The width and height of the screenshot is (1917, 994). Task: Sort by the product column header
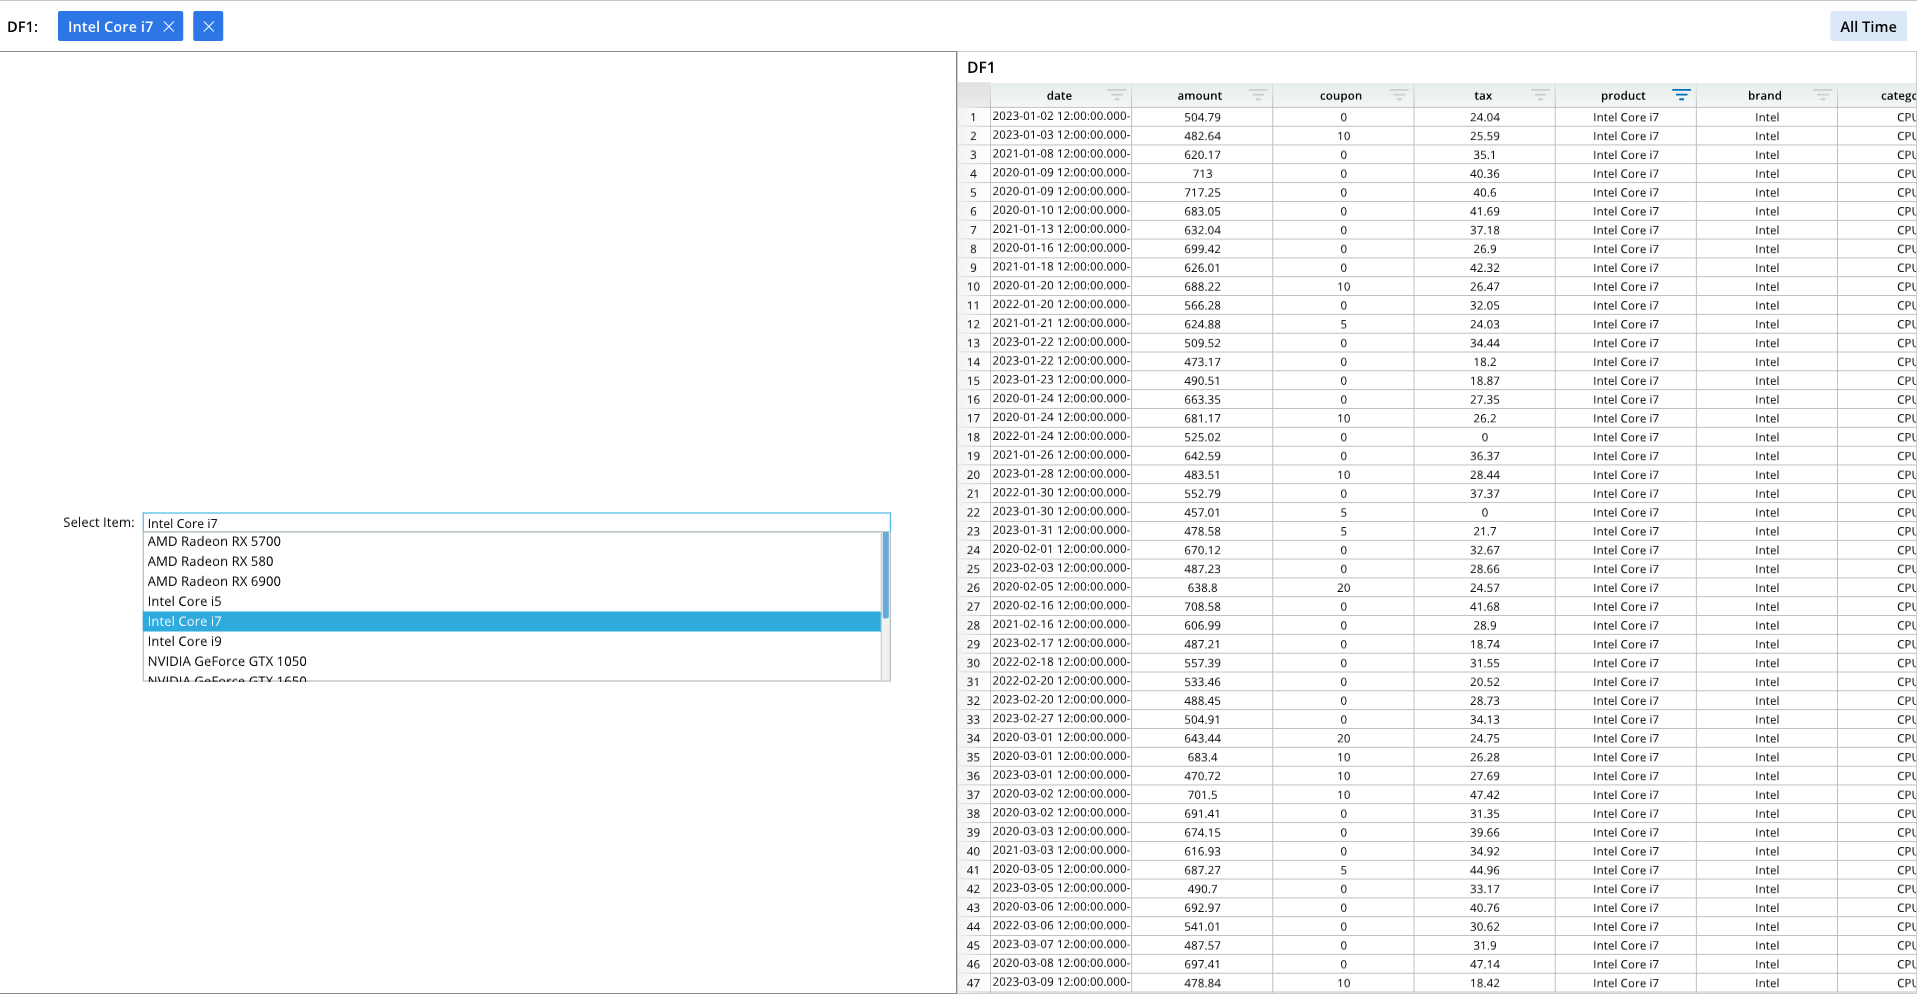tap(1622, 96)
